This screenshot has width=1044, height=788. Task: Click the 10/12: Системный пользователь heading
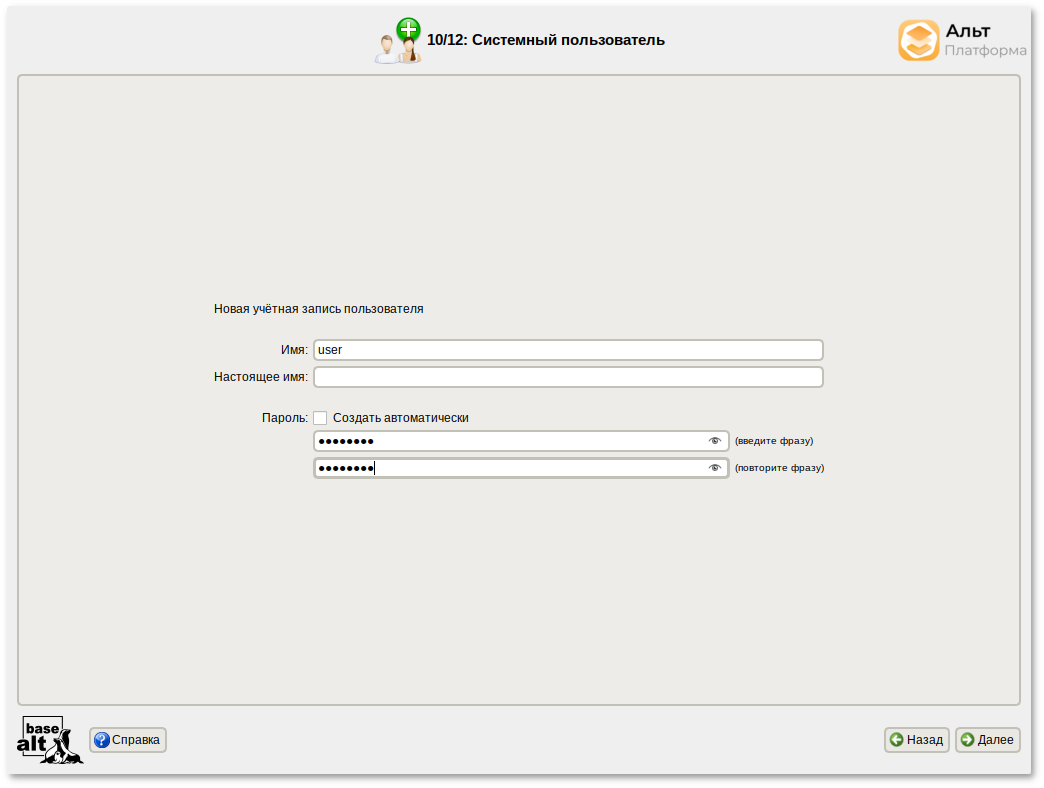(x=545, y=40)
